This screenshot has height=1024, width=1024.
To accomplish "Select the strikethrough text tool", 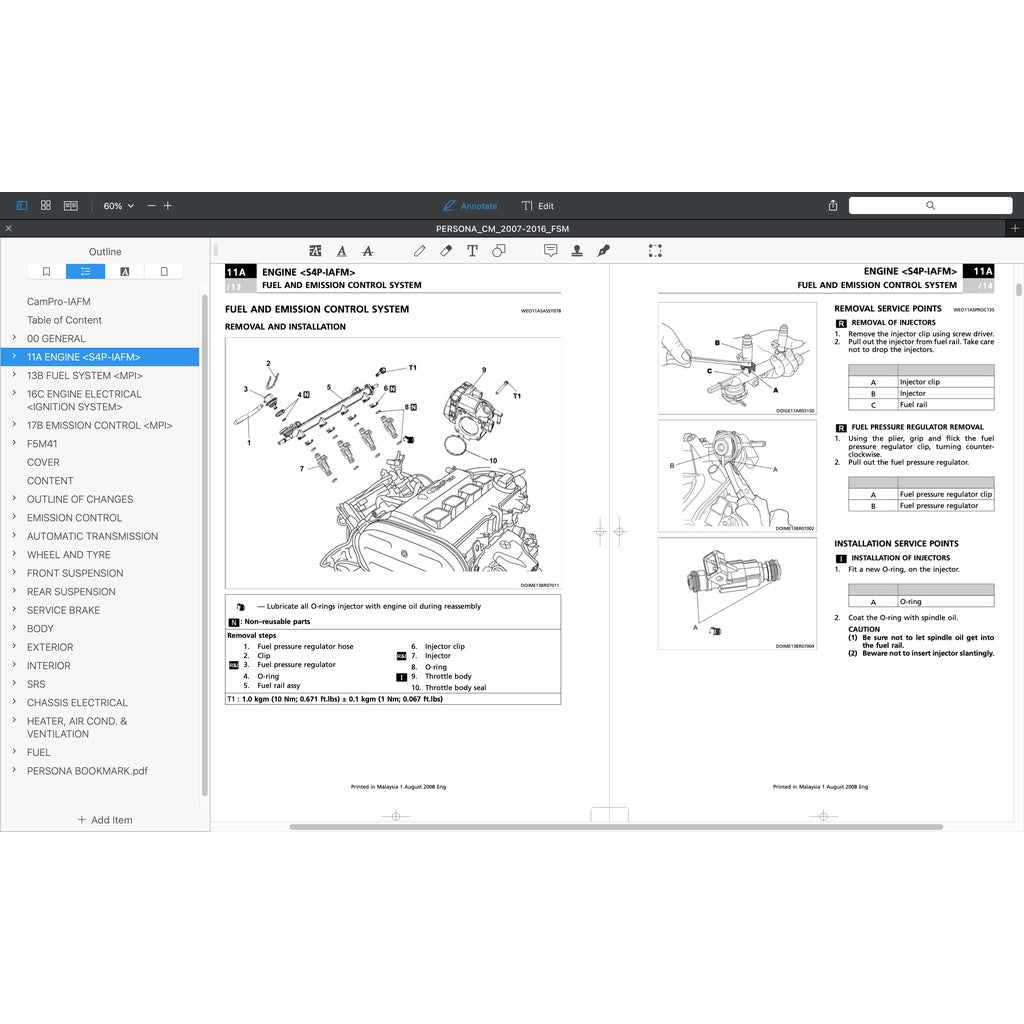I will coord(368,251).
